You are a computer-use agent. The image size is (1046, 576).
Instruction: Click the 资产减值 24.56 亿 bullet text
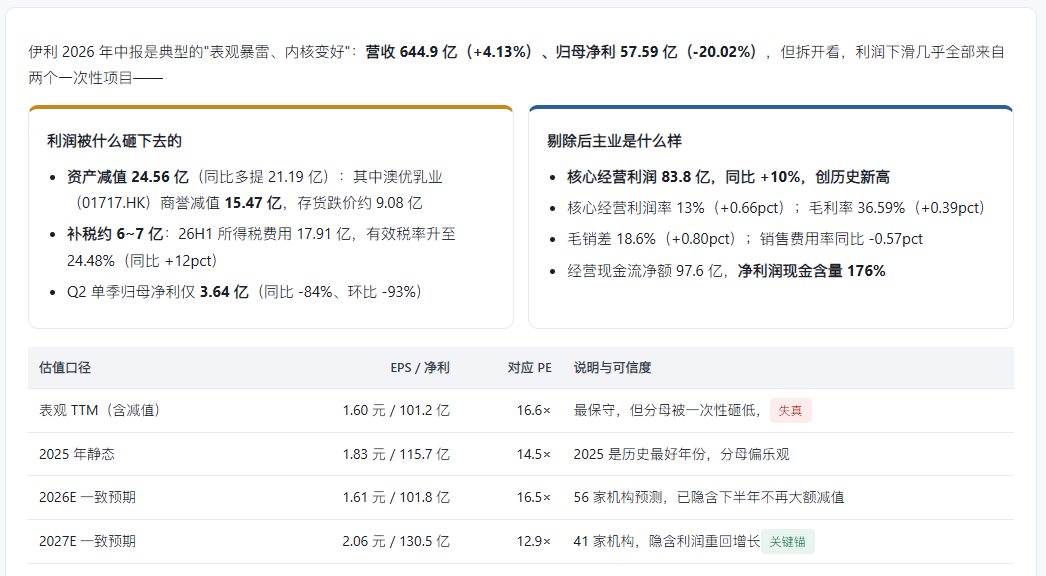[127, 177]
